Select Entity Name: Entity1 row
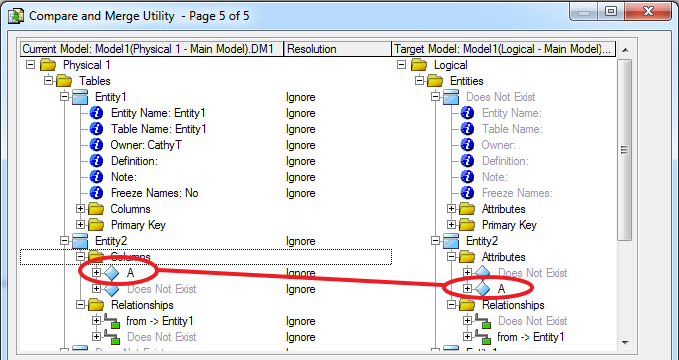Viewport: 679px width, 360px height. coord(158,113)
